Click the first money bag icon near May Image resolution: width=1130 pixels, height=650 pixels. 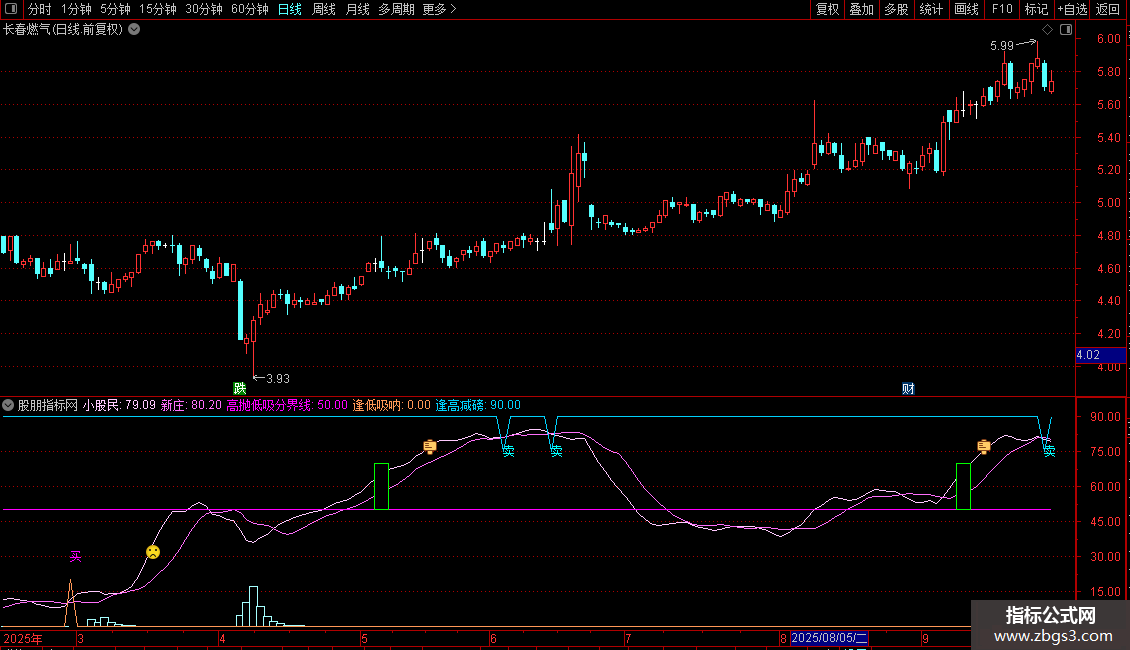click(430, 447)
